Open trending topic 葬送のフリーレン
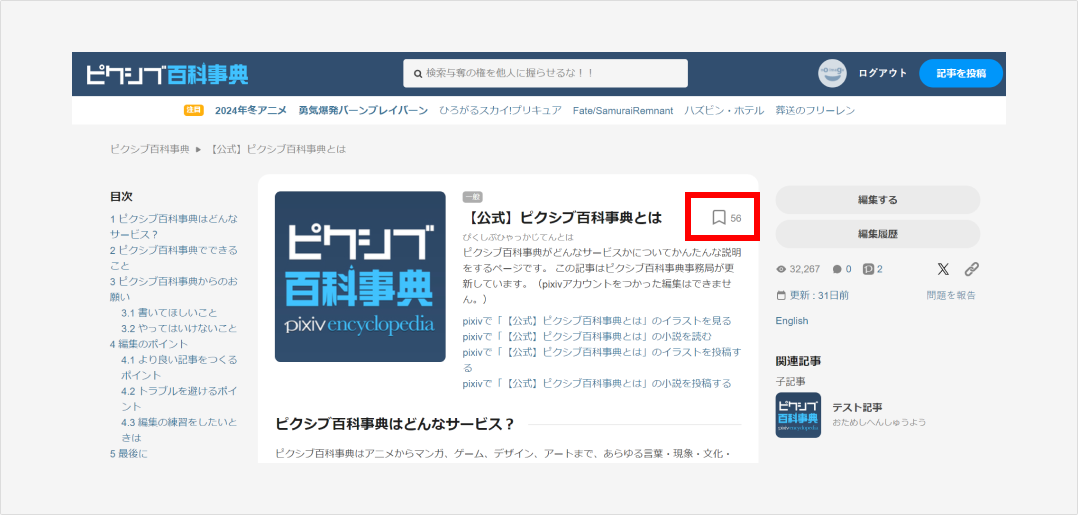The height and width of the screenshot is (515, 1078). tap(815, 110)
